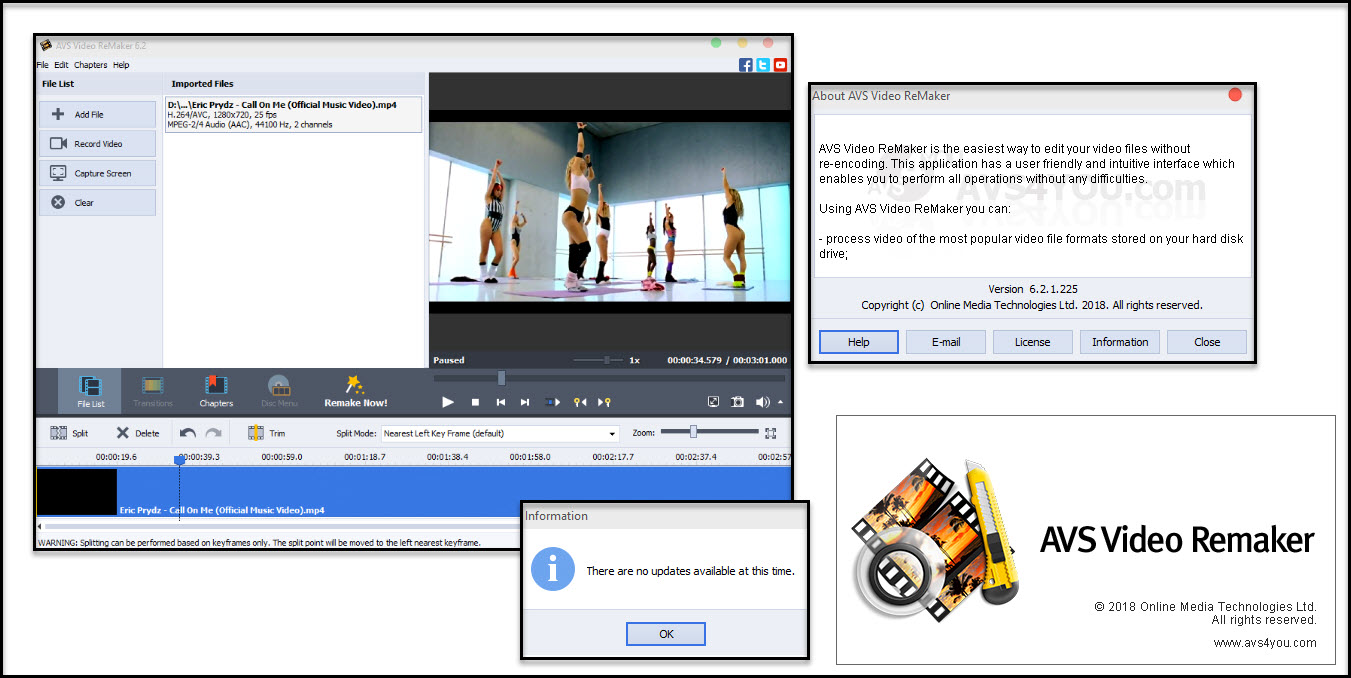Select the Eric Prydz clip on timeline
Screen dimensions: 1351x678
[412, 492]
